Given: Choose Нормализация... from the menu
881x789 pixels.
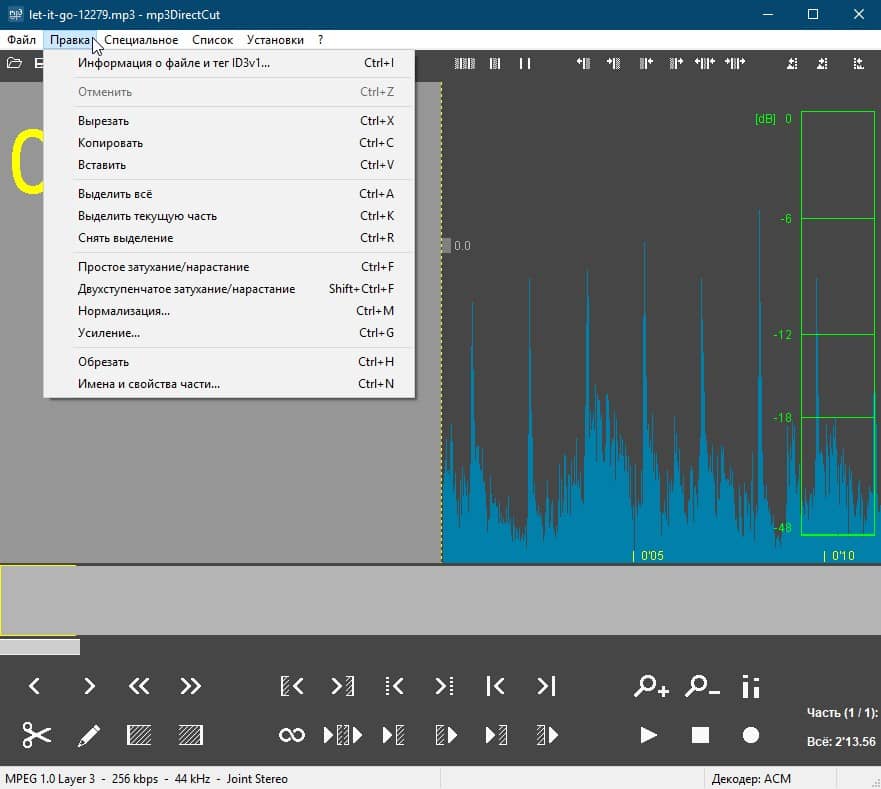Looking at the screenshot, I should click(124, 311).
